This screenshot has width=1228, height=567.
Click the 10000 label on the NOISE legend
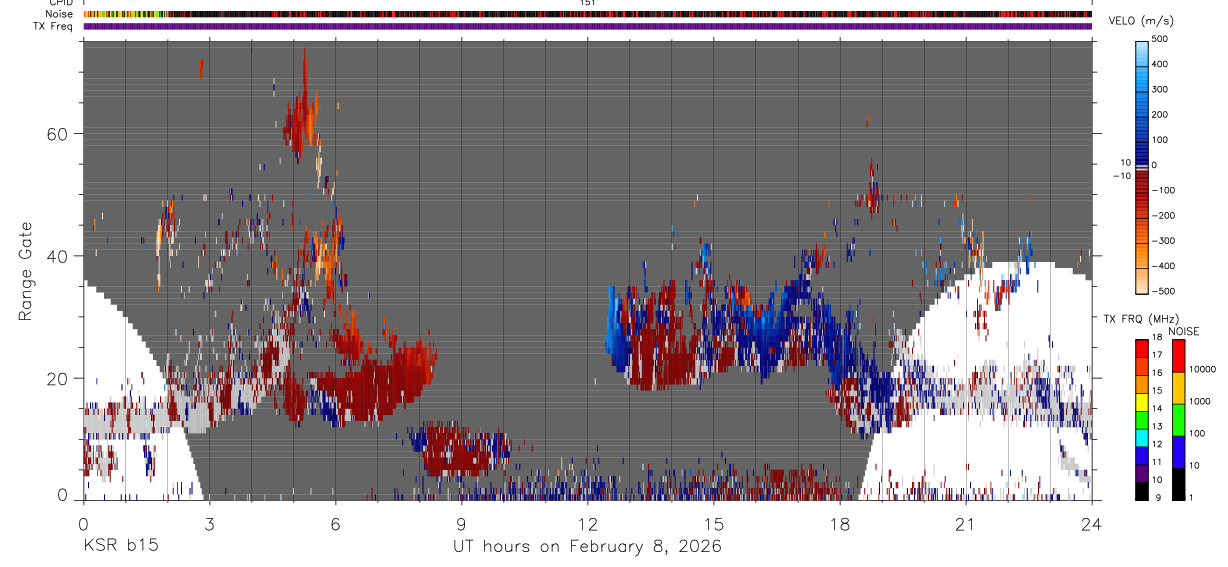1202,369
